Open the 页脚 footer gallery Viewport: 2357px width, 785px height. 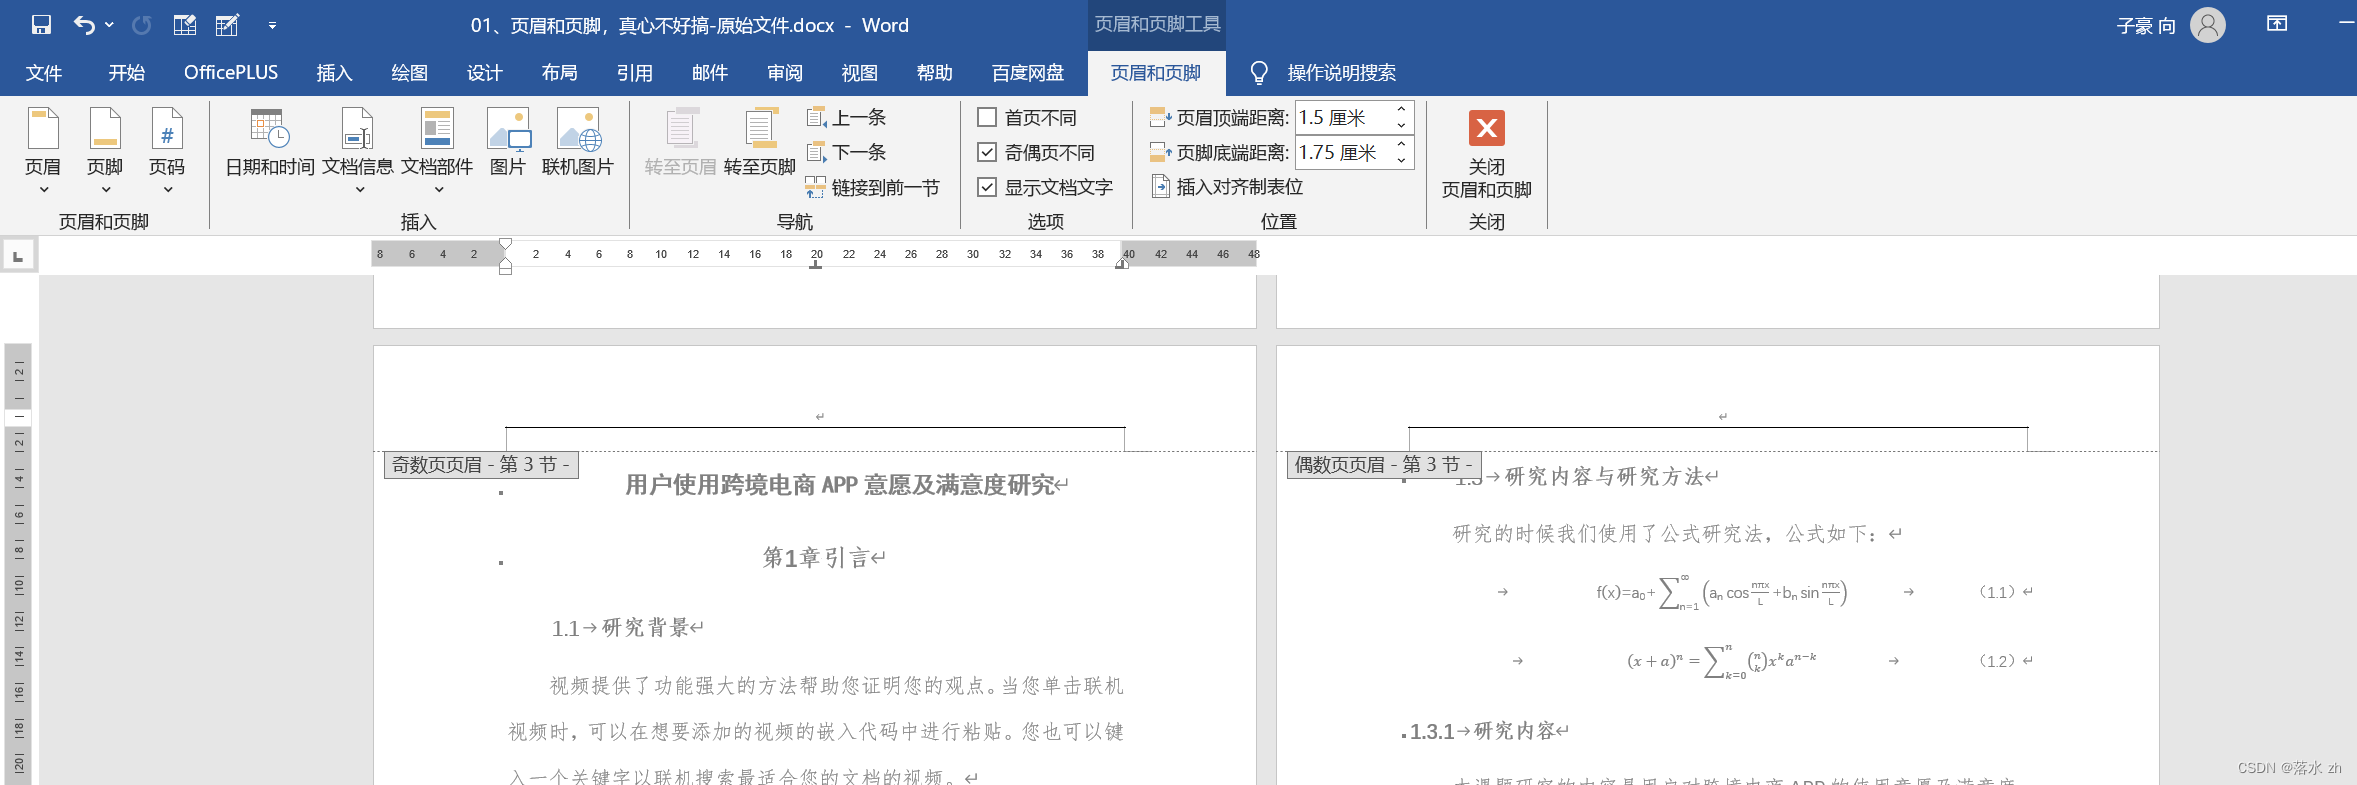point(105,151)
